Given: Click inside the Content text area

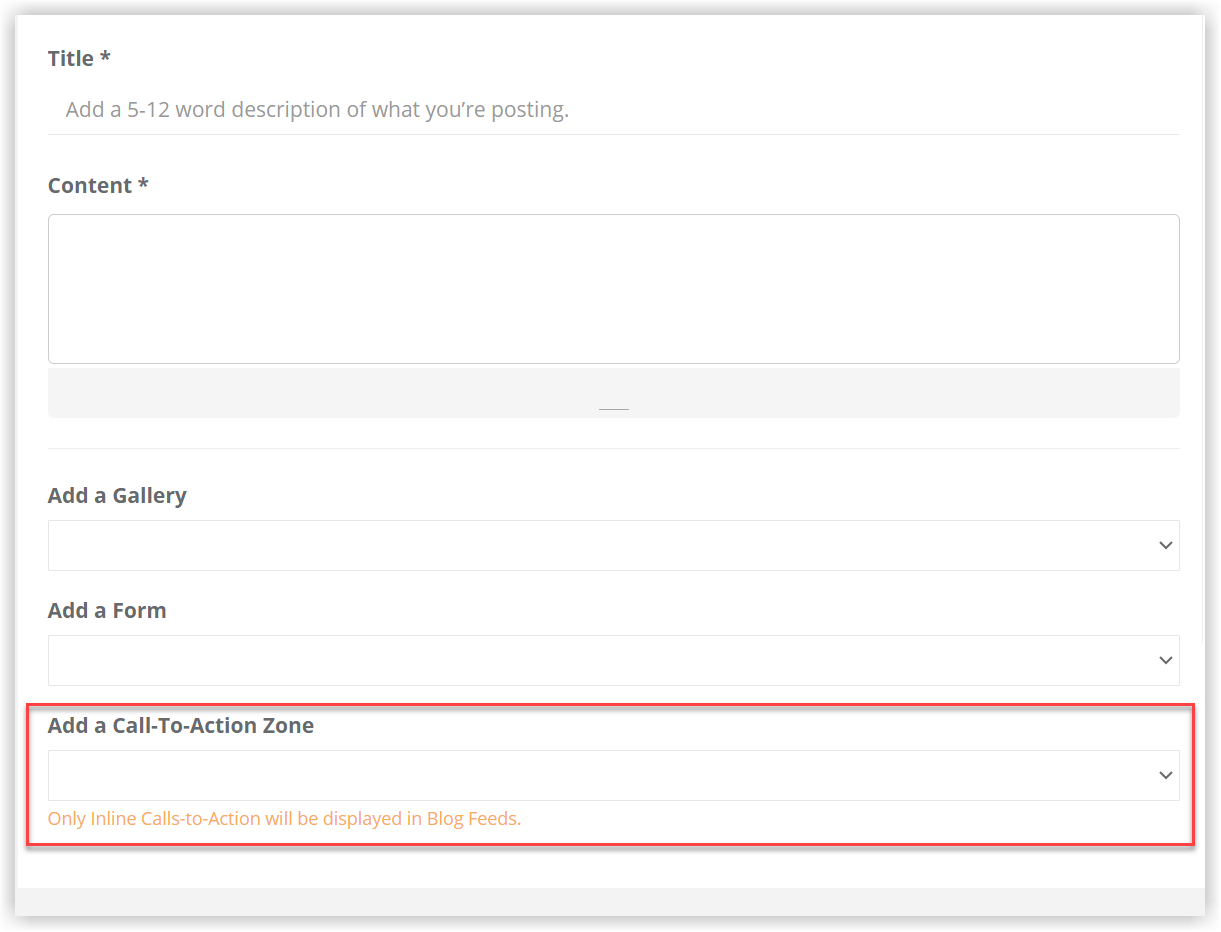Looking at the screenshot, I should (613, 289).
